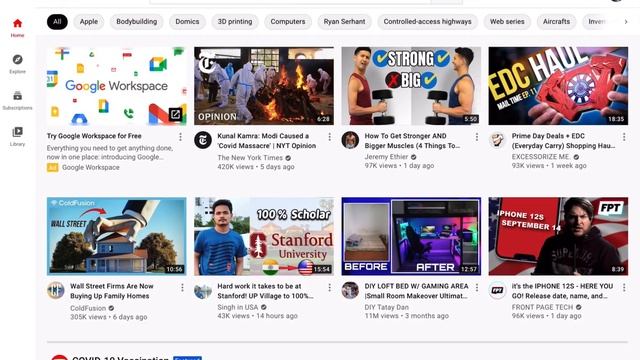Image resolution: width=640 pixels, height=360 pixels.
Task: Play the NYT Opinion video thumbnail
Action: [x=264, y=86]
